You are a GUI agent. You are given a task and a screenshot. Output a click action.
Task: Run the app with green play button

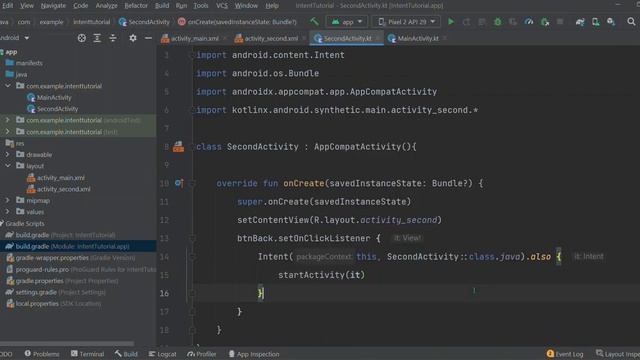451,22
